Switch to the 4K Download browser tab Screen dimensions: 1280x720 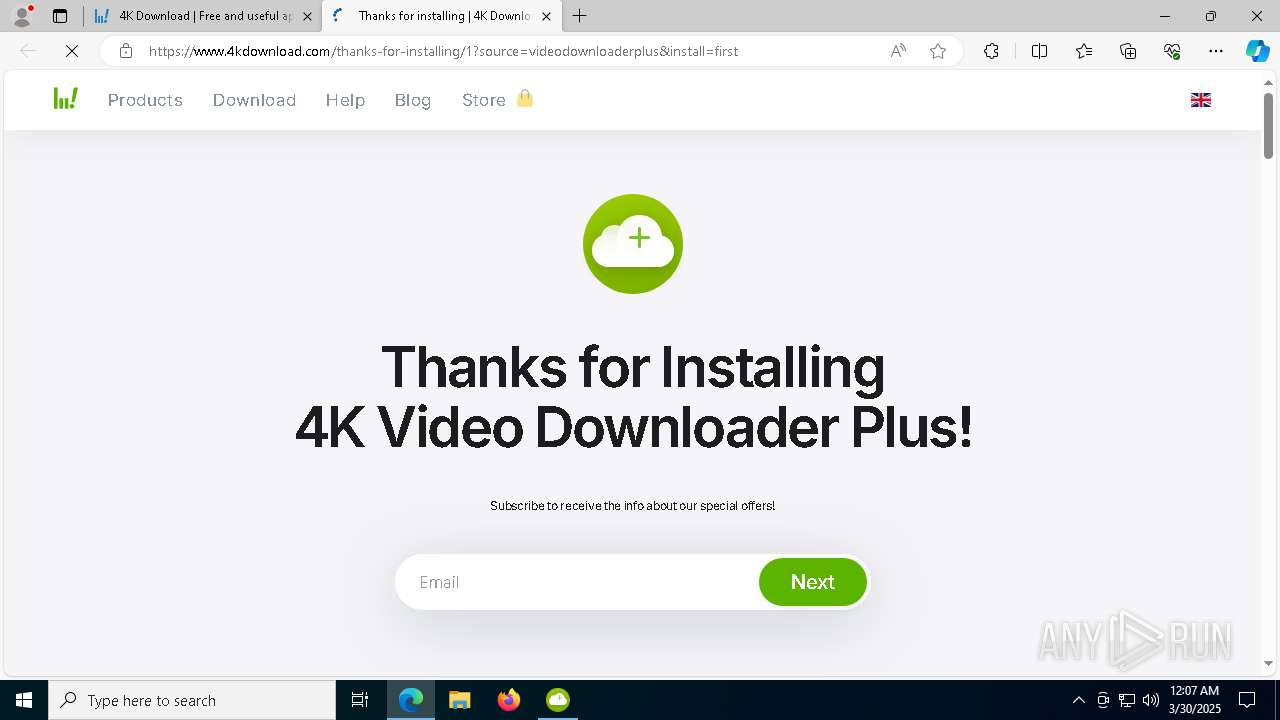[203, 16]
